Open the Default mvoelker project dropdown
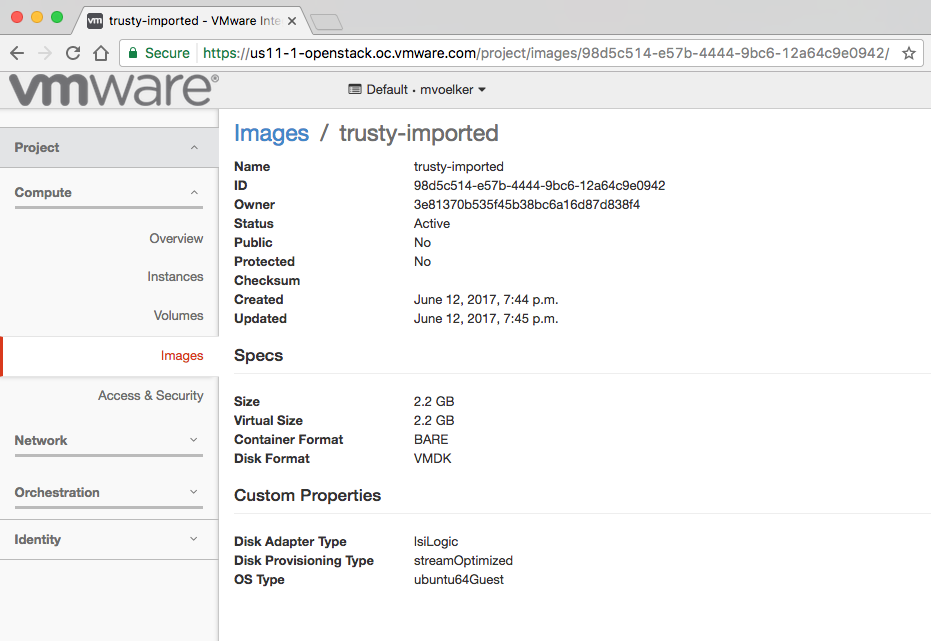931x641 pixels. (x=417, y=90)
